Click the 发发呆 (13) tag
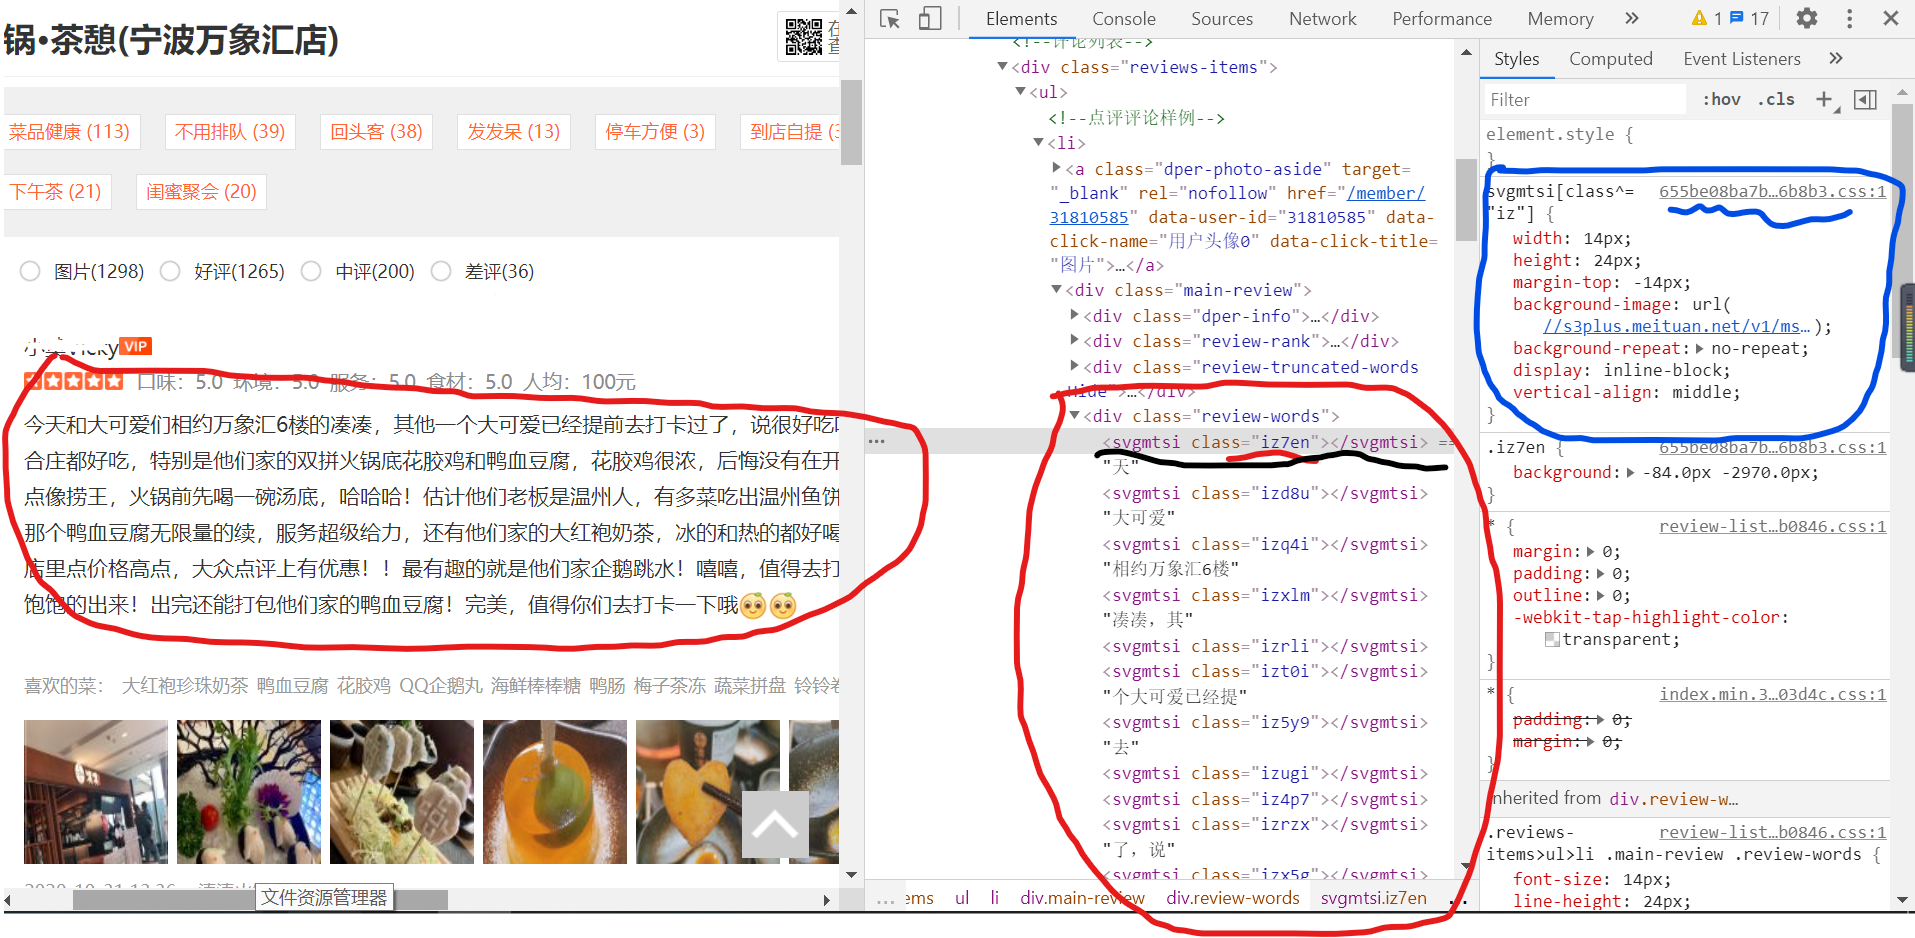1915x938 pixels. click(514, 131)
